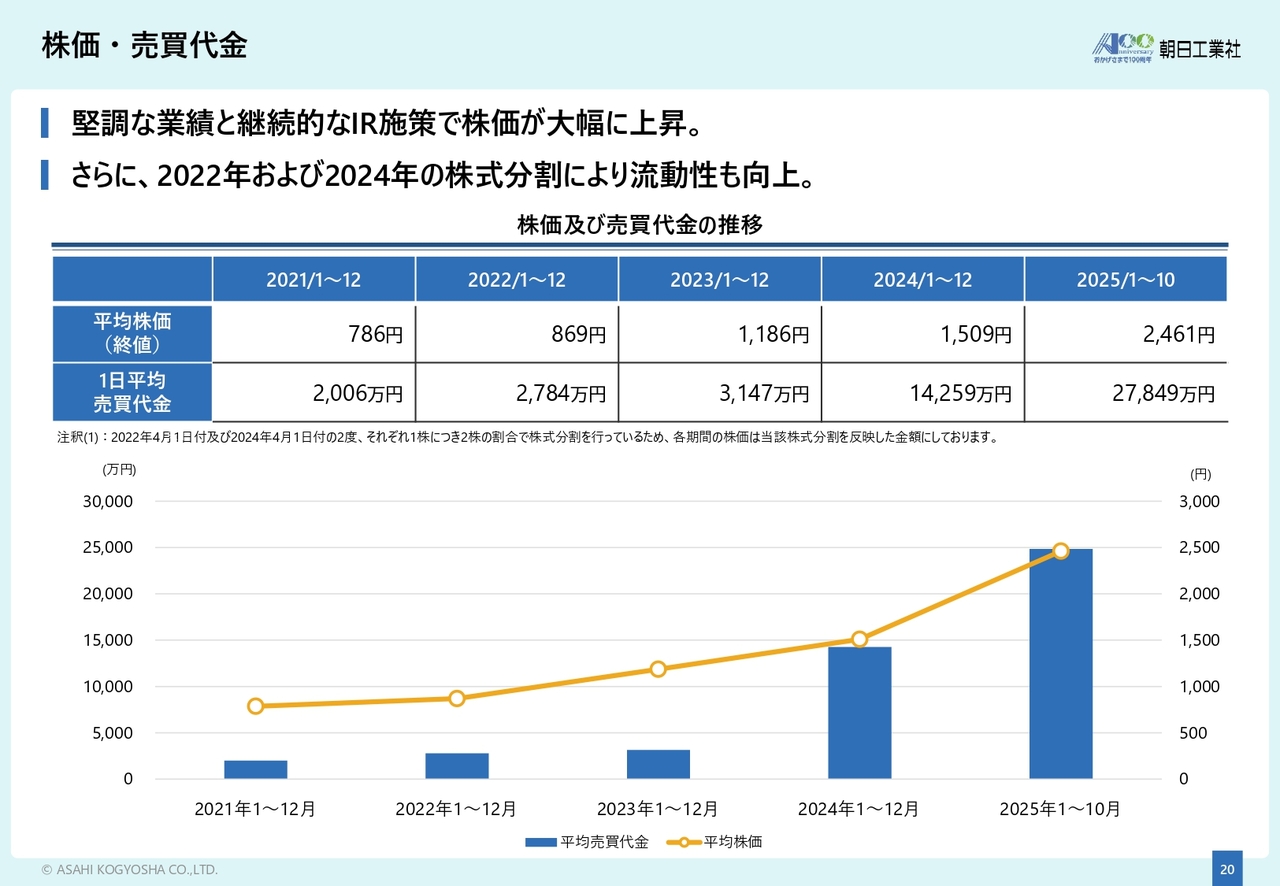1280x886 pixels.
Task: Select the 2023年1～12月 x-axis label
Action: click(x=657, y=809)
